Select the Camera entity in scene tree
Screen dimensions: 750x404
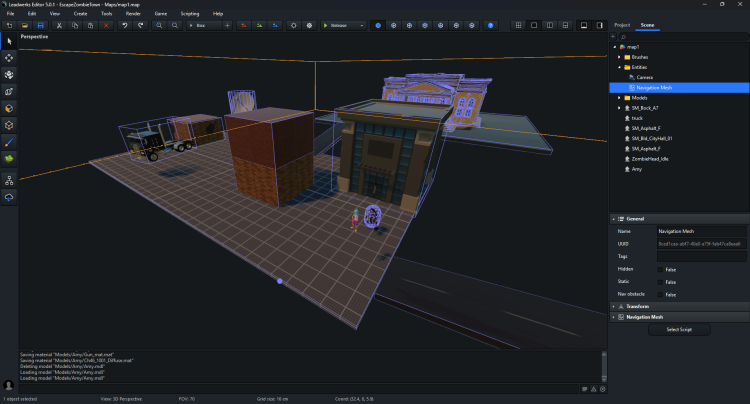644,77
